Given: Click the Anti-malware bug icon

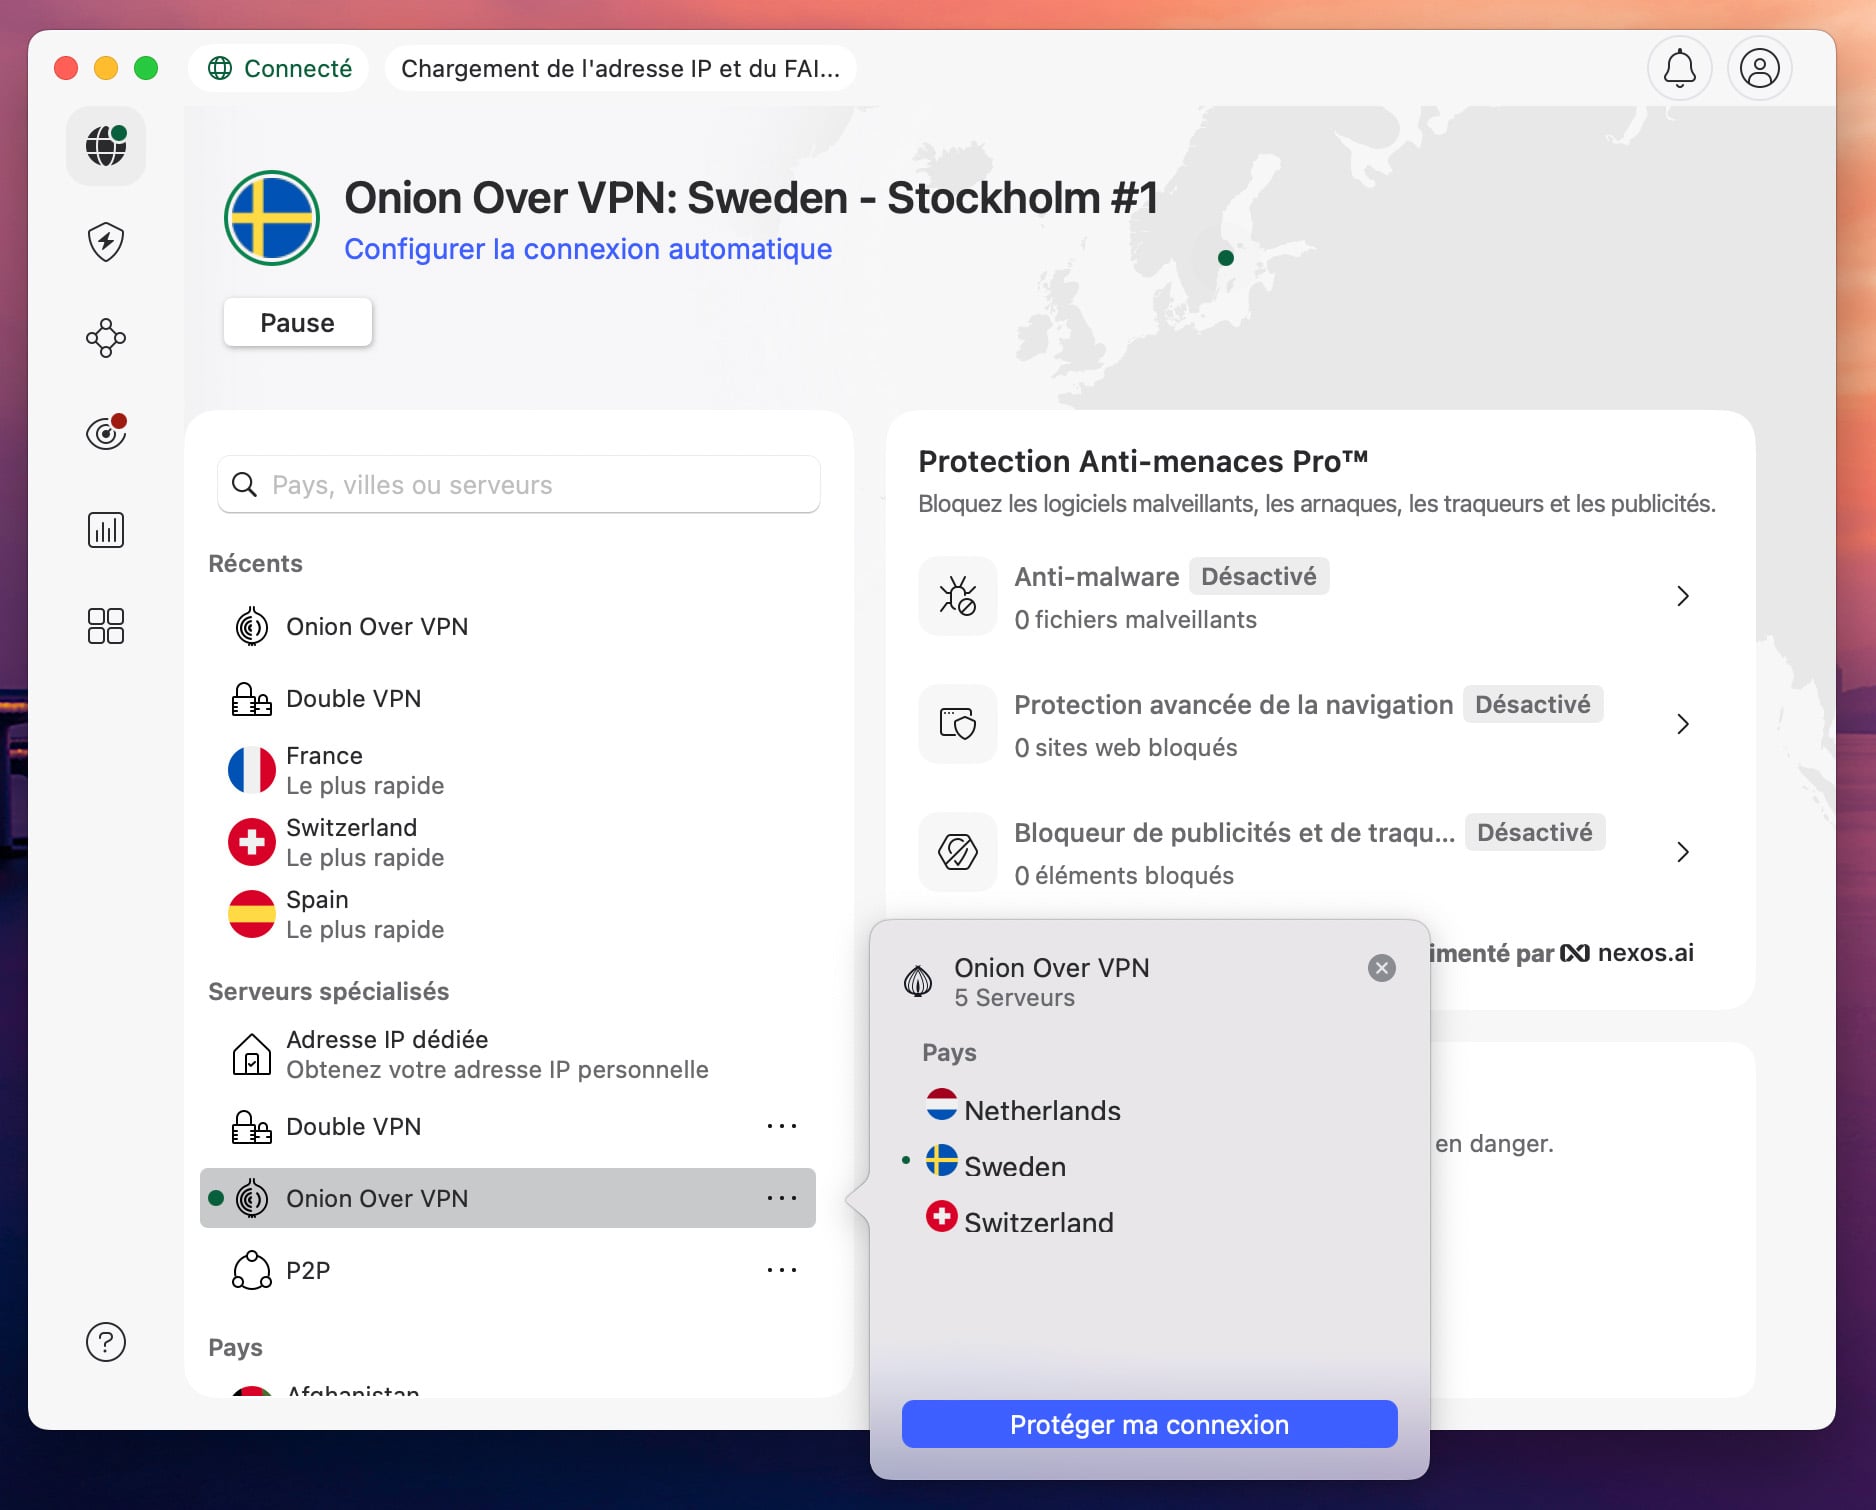Looking at the screenshot, I should click(x=958, y=596).
